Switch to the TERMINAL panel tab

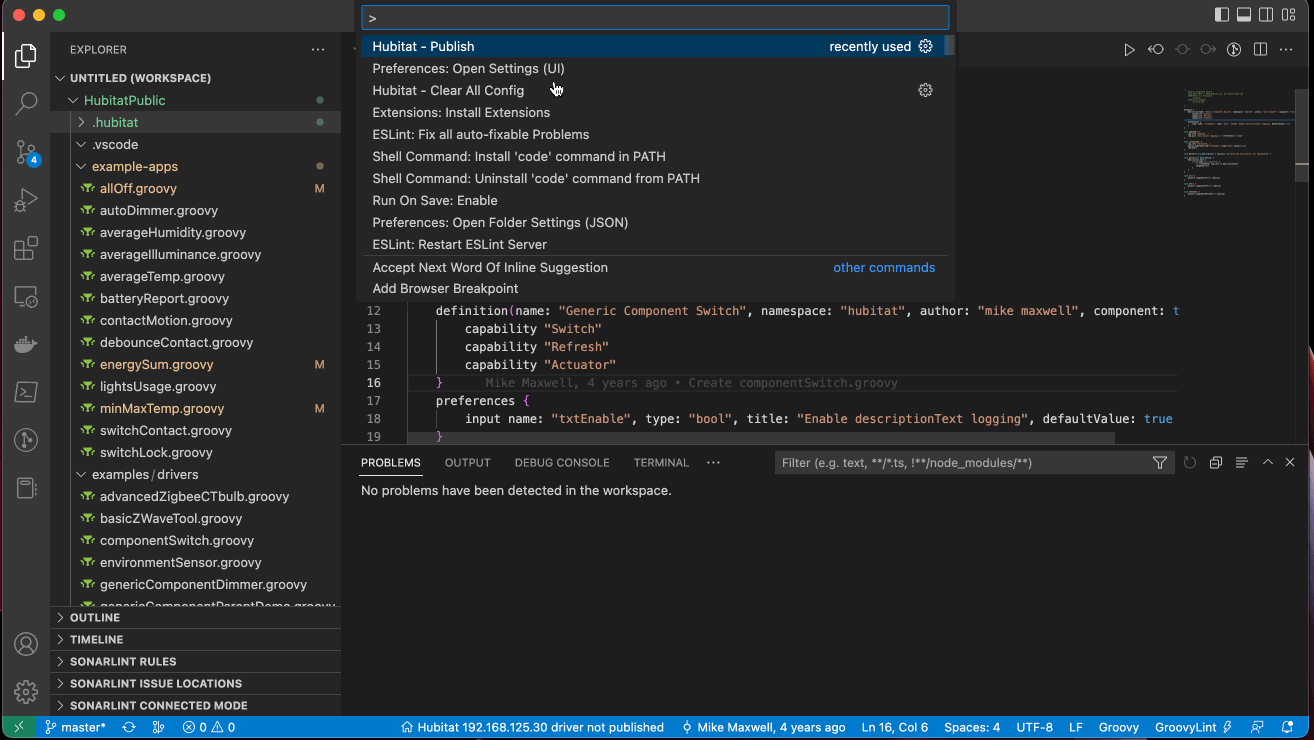661,463
